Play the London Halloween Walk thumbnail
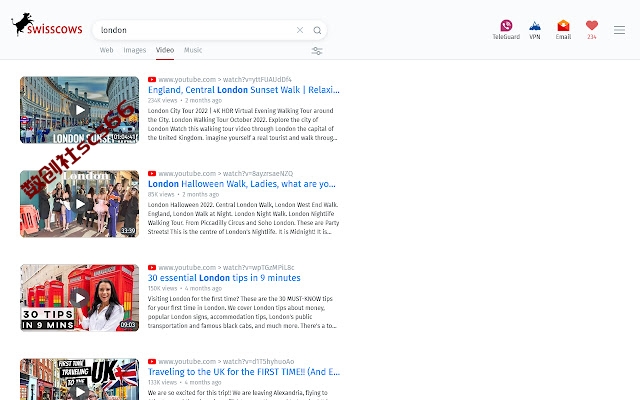 pos(80,204)
